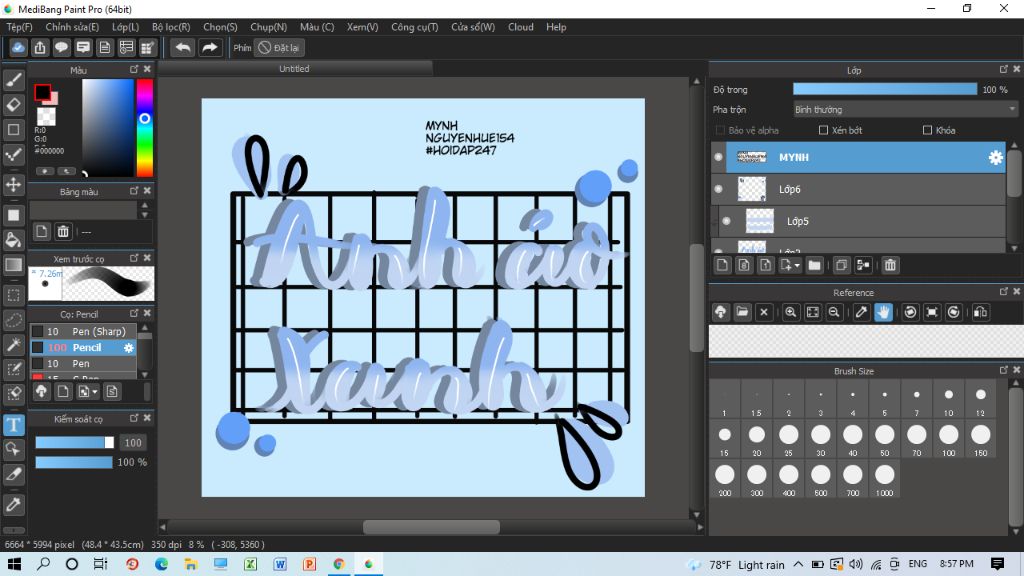This screenshot has height=576, width=1024.
Task: Click the Redo arrow
Action: pyautogui.click(x=210, y=48)
